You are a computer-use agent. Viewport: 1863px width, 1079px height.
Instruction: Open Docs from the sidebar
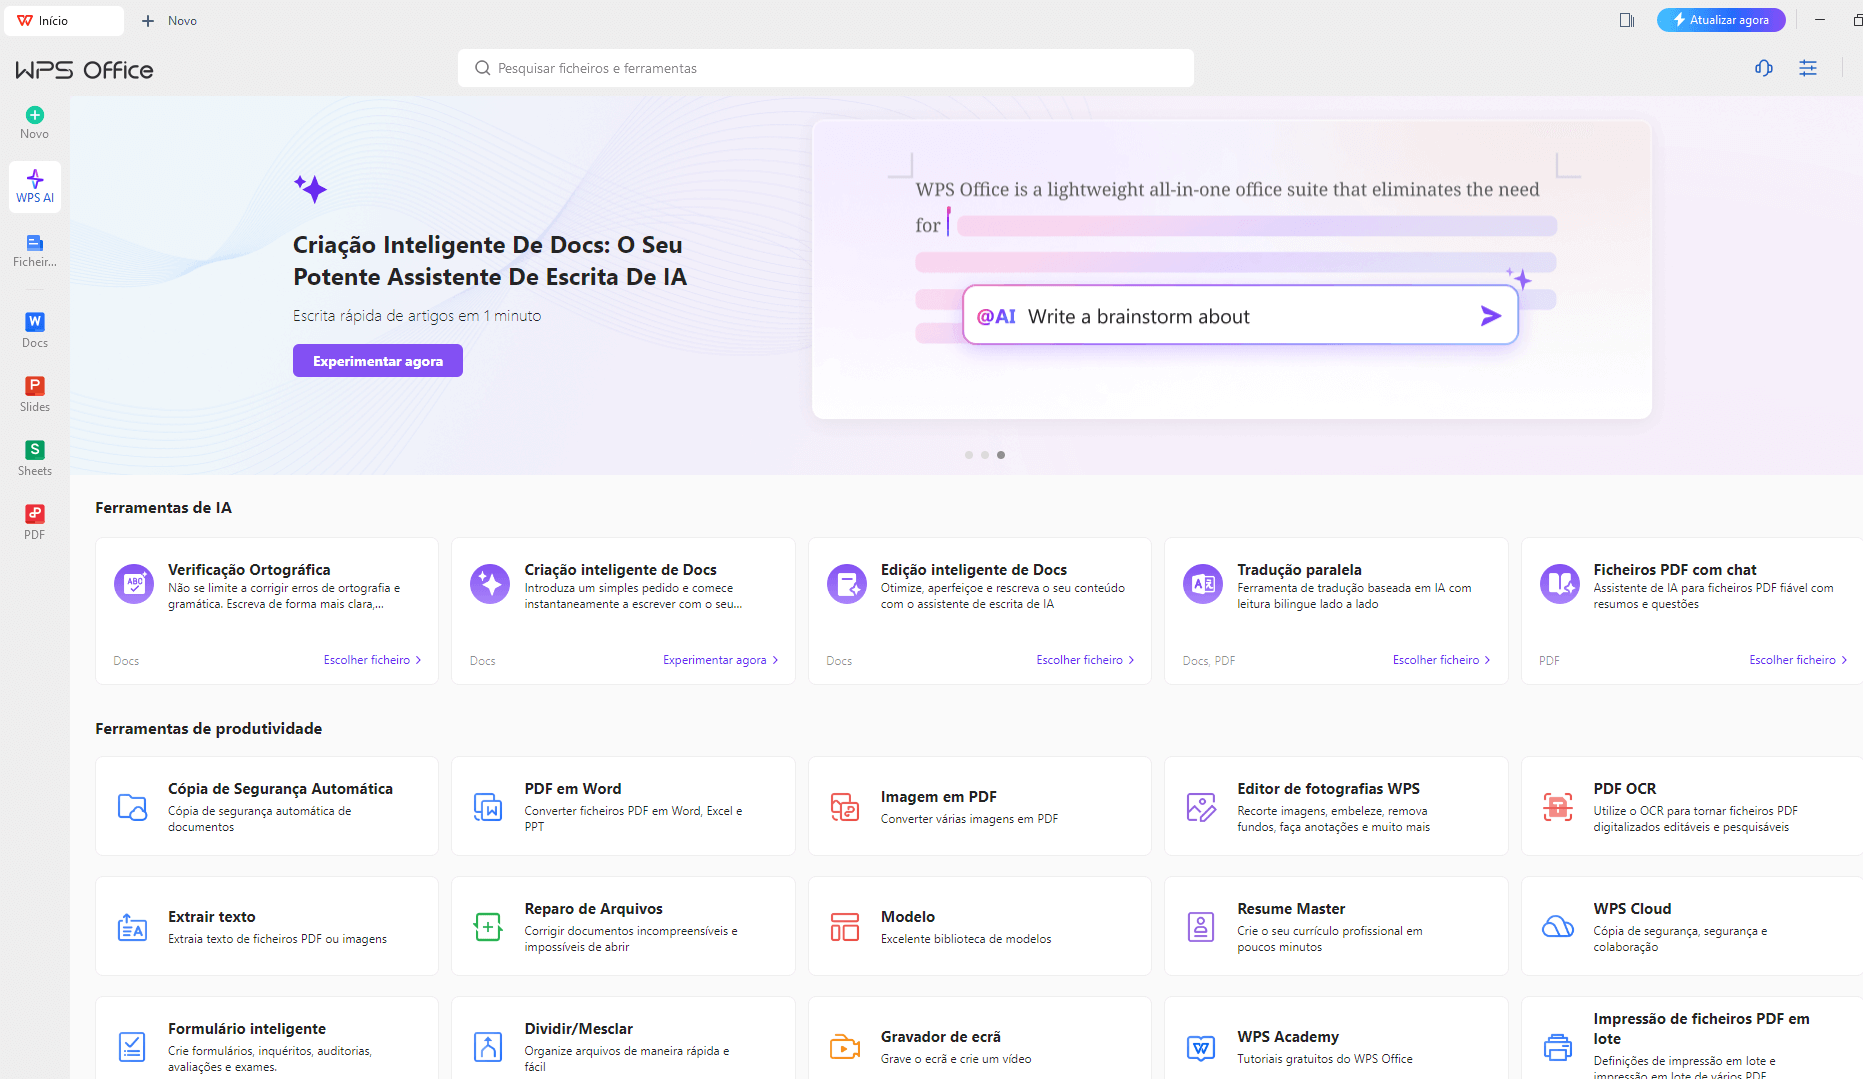coord(35,330)
